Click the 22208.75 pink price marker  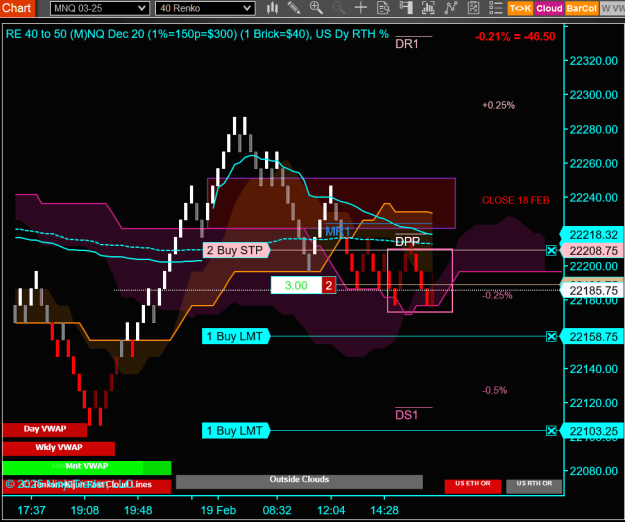coord(593,251)
